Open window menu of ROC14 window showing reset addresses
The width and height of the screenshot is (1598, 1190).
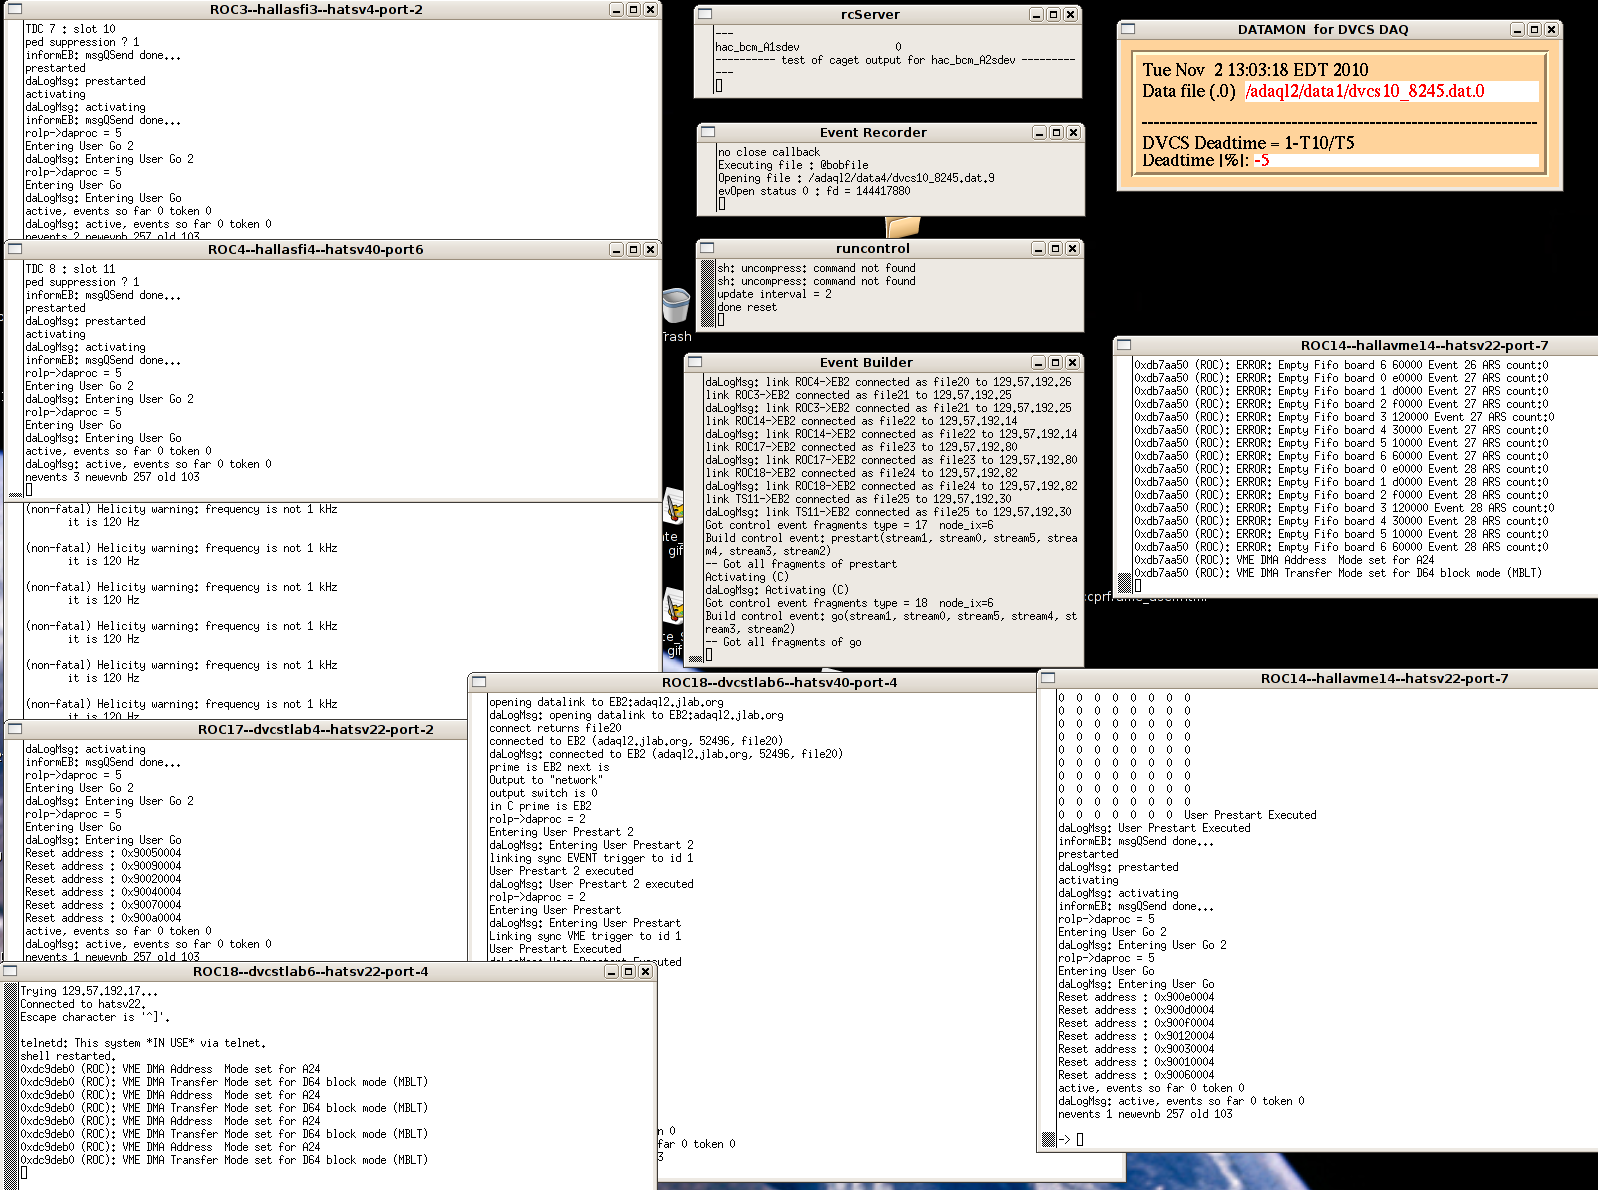point(1048,678)
